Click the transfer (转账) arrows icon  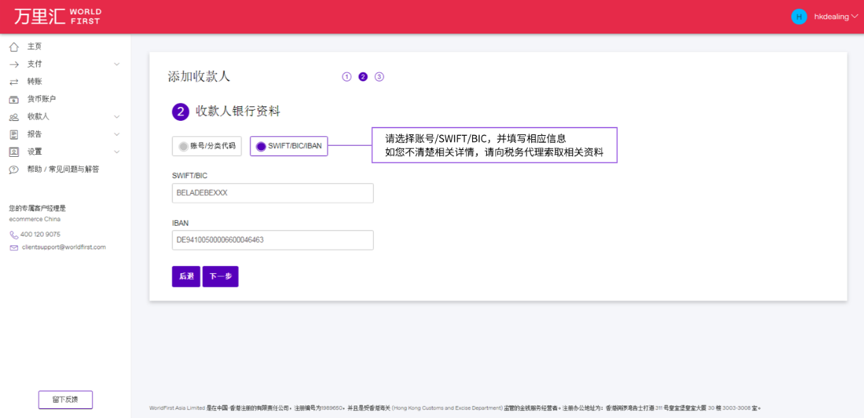pos(13,81)
